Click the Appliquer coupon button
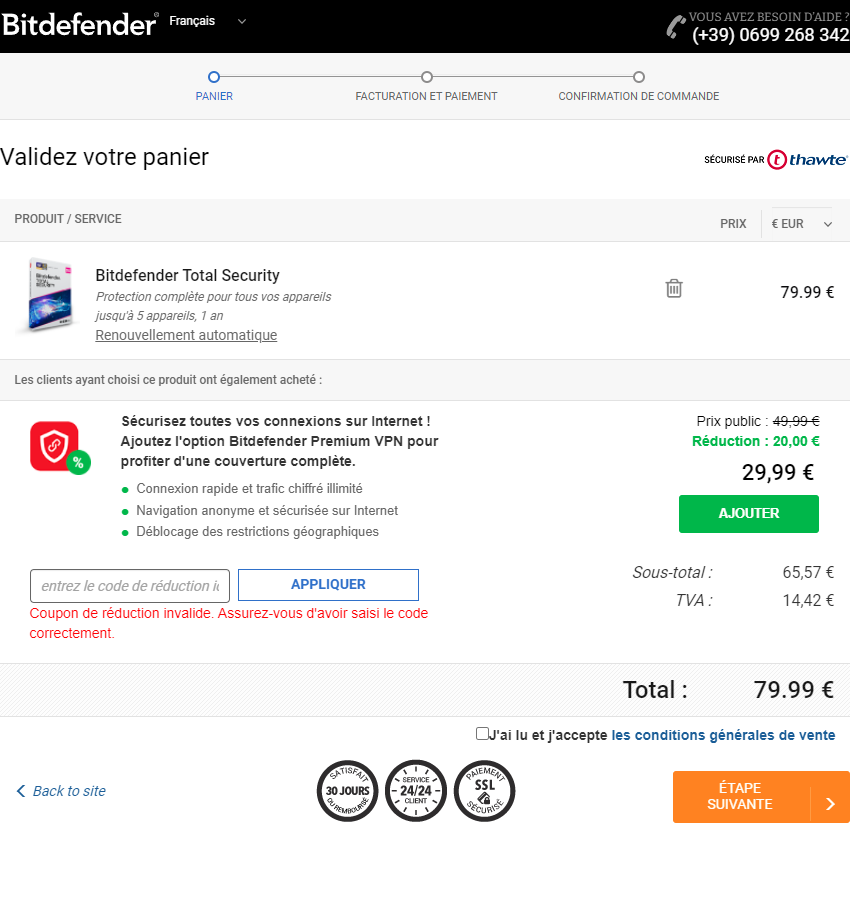The width and height of the screenshot is (850, 913). [x=328, y=585]
